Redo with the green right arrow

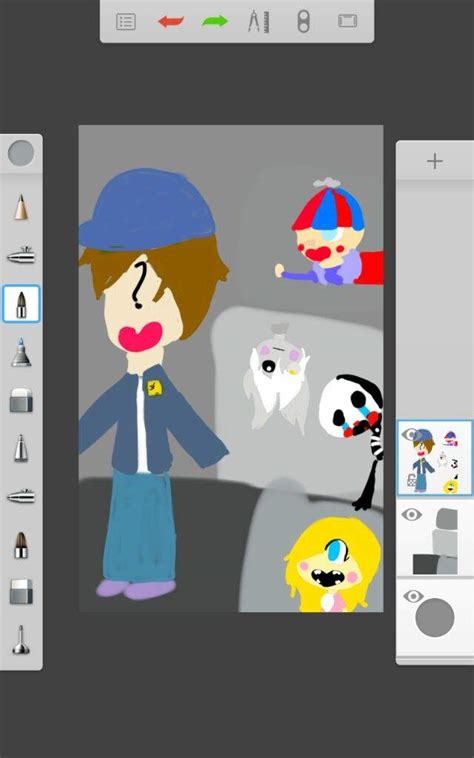click(215, 22)
